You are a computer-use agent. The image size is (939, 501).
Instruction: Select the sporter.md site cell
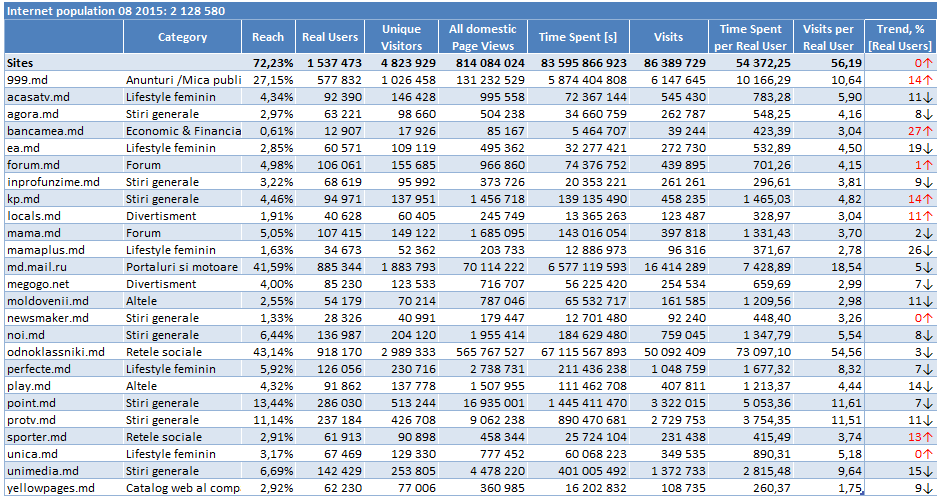(63, 437)
